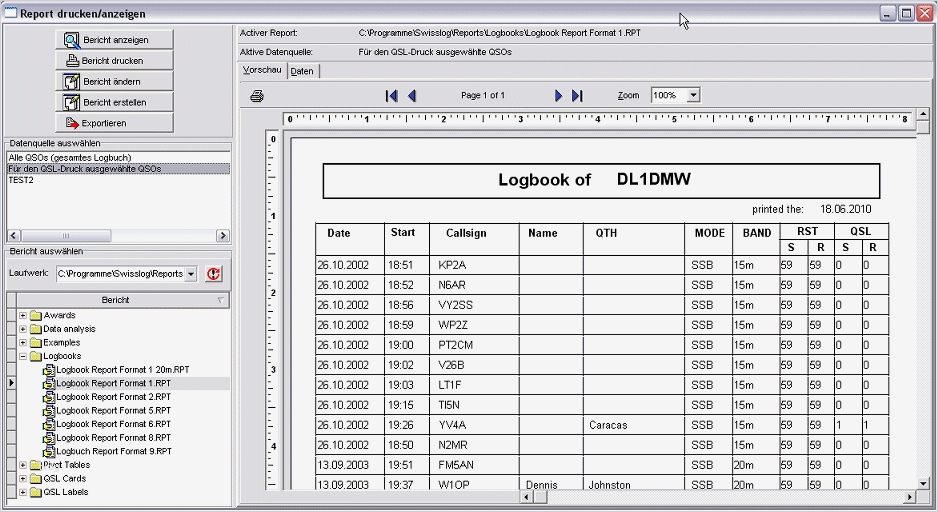Open the Laufwerk path dropdown
The width and height of the screenshot is (938, 512).
tap(191, 274)
